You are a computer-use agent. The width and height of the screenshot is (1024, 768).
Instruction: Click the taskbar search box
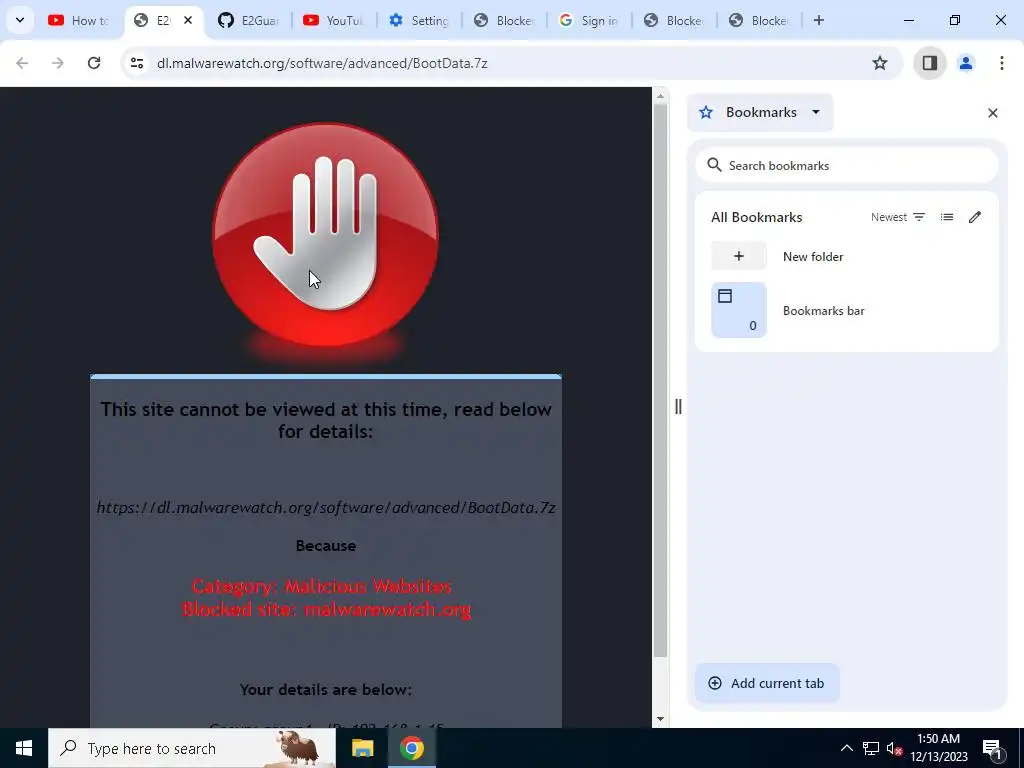tap(192, 748)
